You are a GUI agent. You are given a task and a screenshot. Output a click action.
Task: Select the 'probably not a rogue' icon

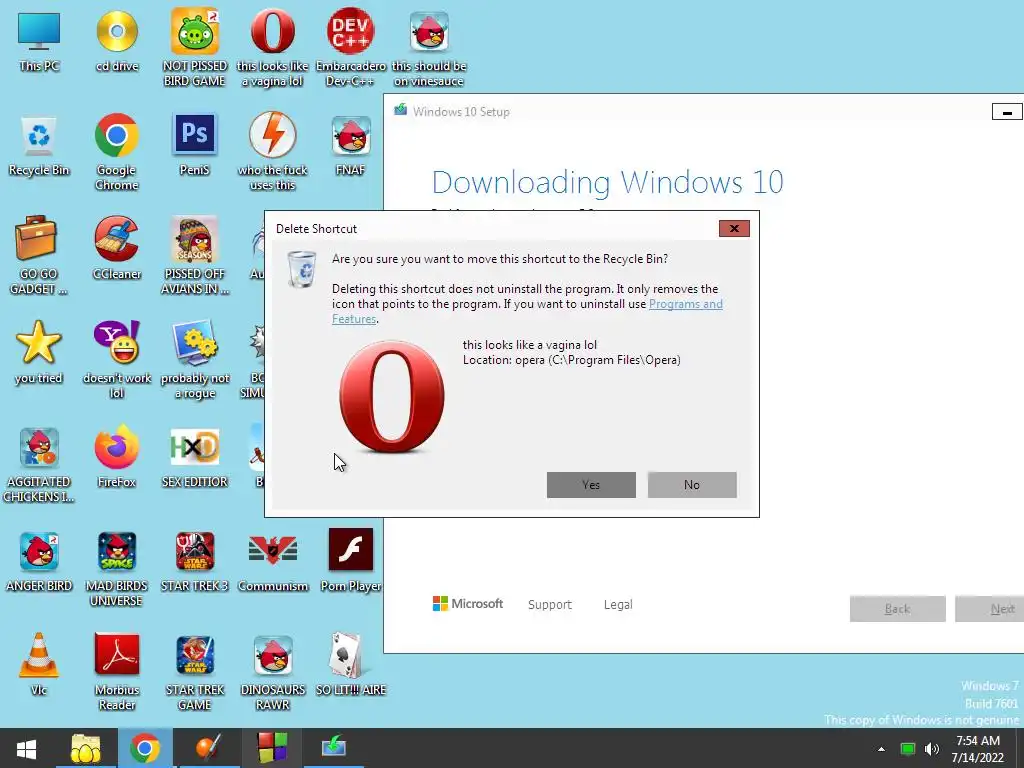195,359
